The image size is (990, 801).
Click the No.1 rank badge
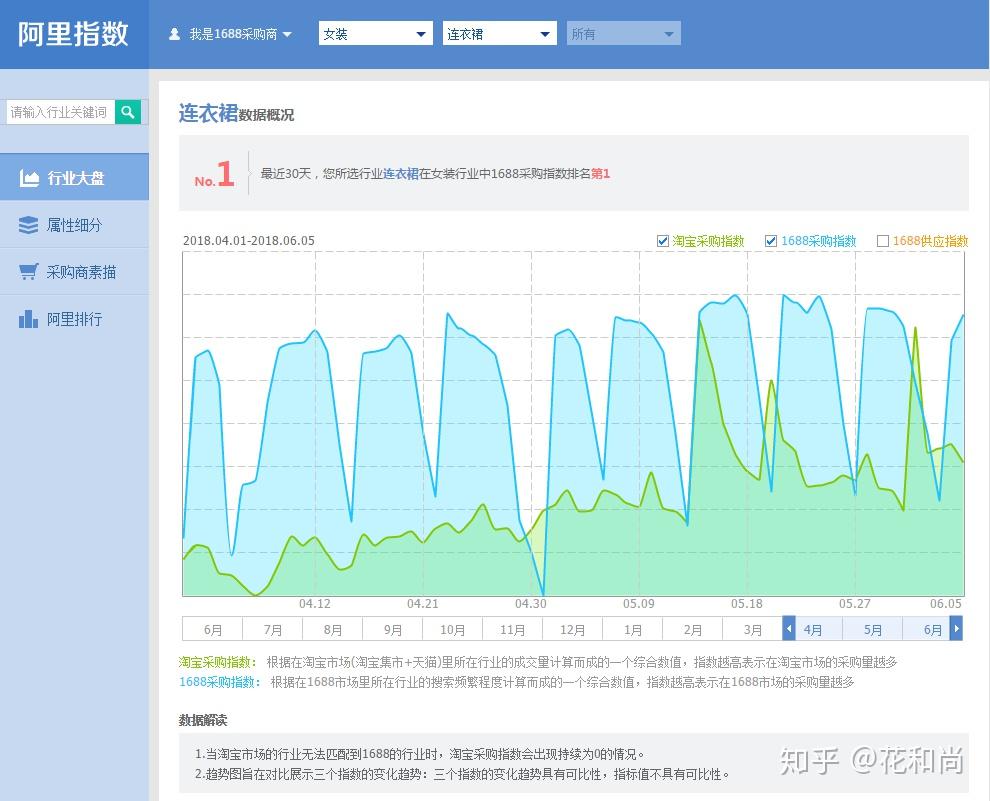[215, 174]
